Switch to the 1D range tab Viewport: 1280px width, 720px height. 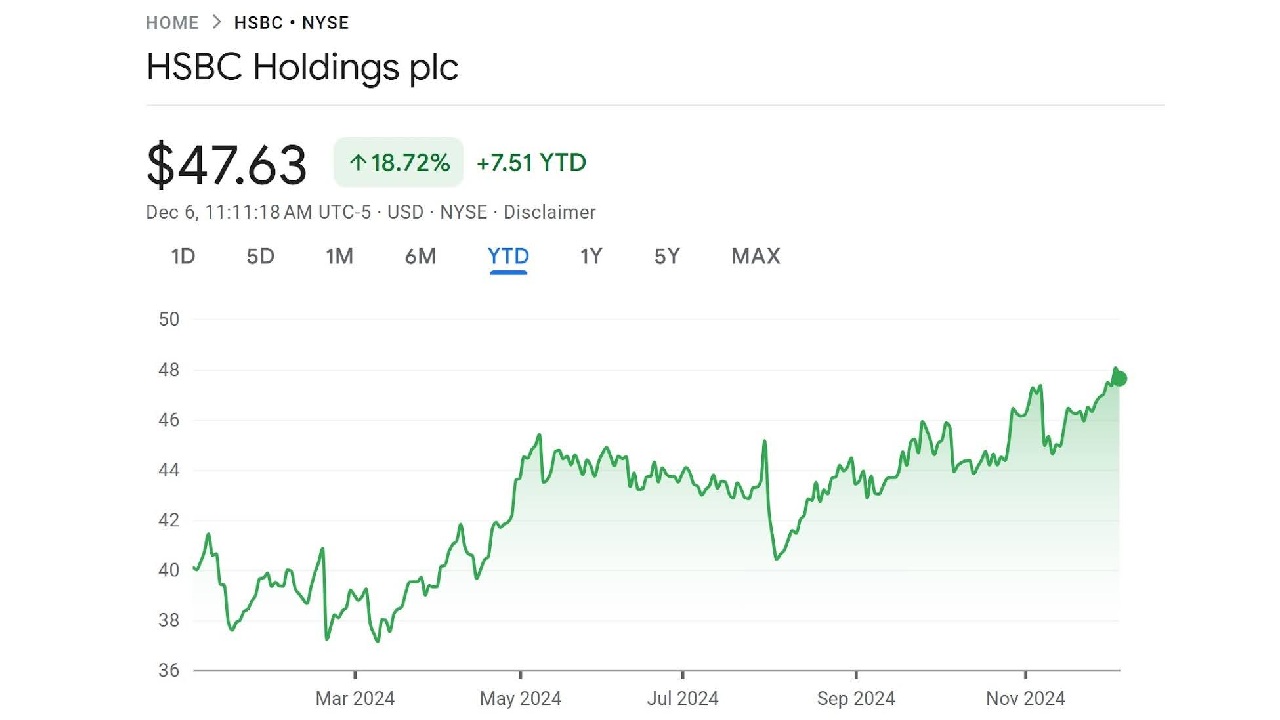[x=183, y=256]
